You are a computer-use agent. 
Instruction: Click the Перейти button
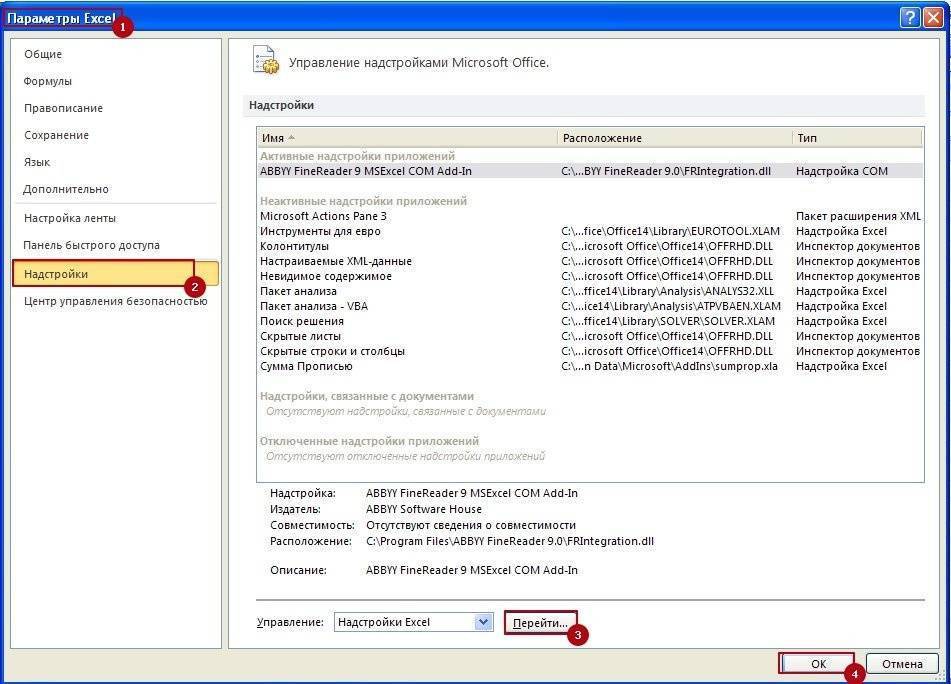pos(541,623)
